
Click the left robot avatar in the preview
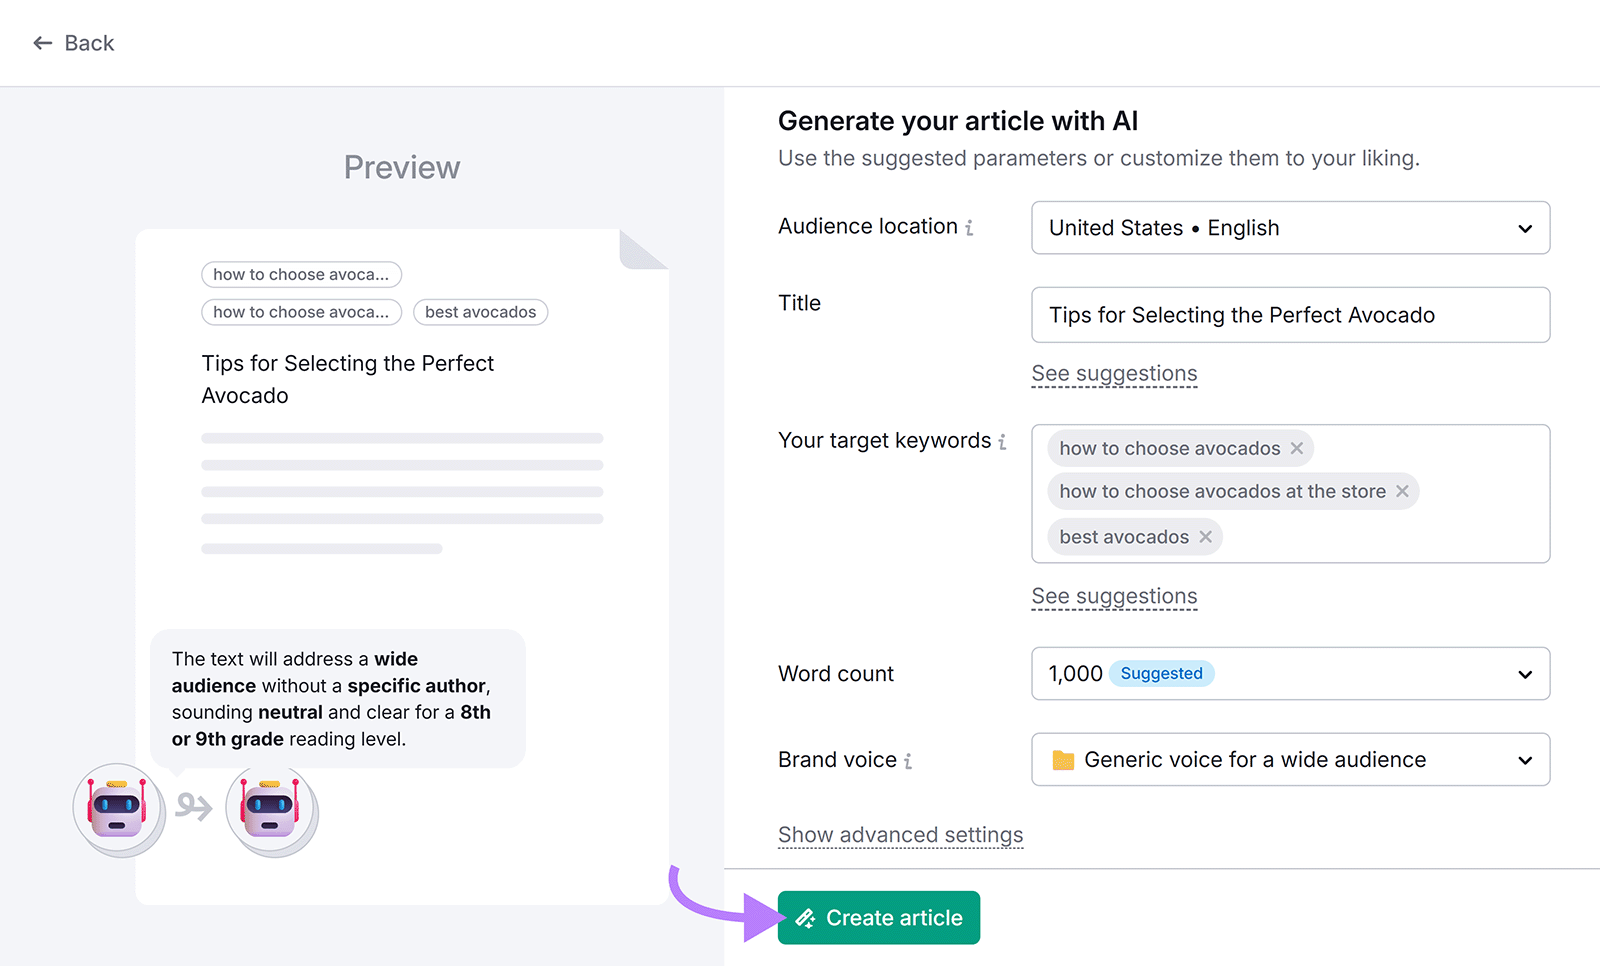click(x=117, y=809)
